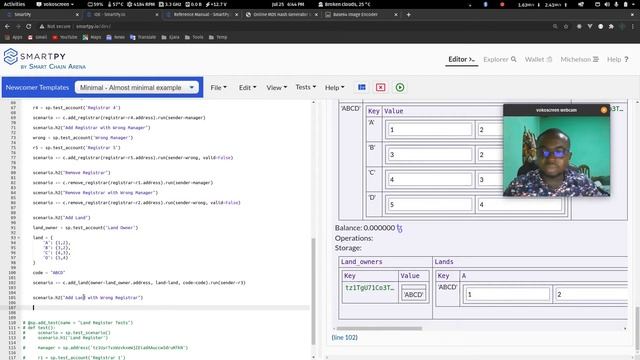The height and width of the screenshot is (360, 640).
Task: Click the webcam video preview
Action: pyautogui.click(x=556, y=156)
